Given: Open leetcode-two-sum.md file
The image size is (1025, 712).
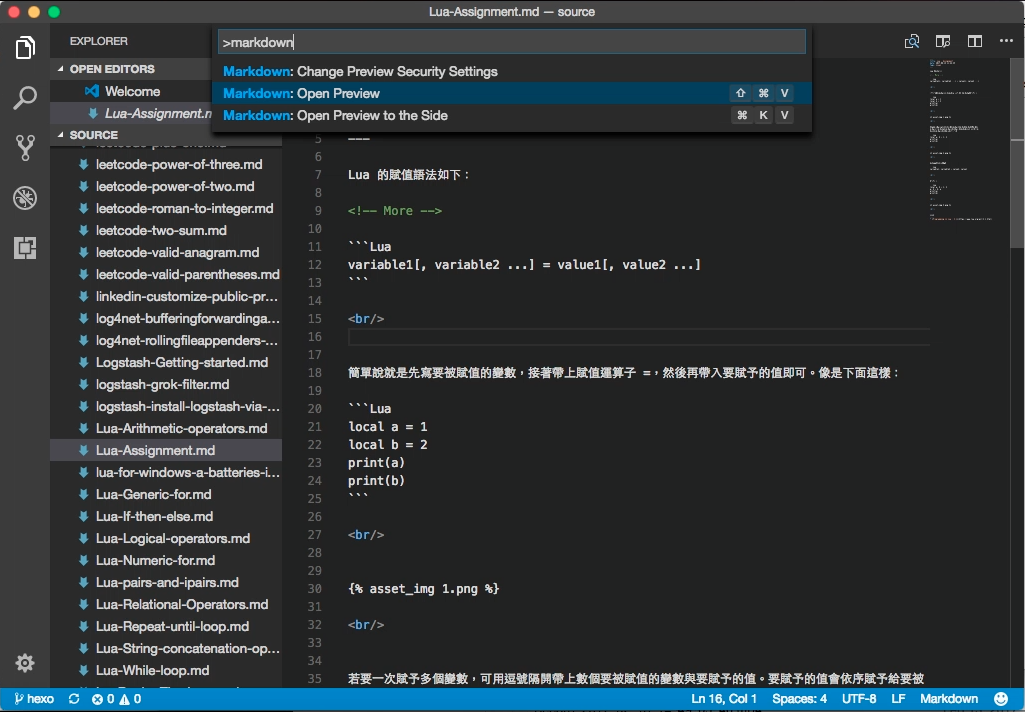Looking at the screenshot, I should pos(166,230).
